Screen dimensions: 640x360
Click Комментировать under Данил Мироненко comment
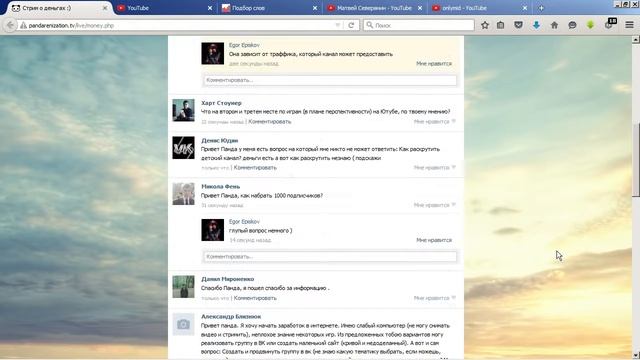point(255,298)
